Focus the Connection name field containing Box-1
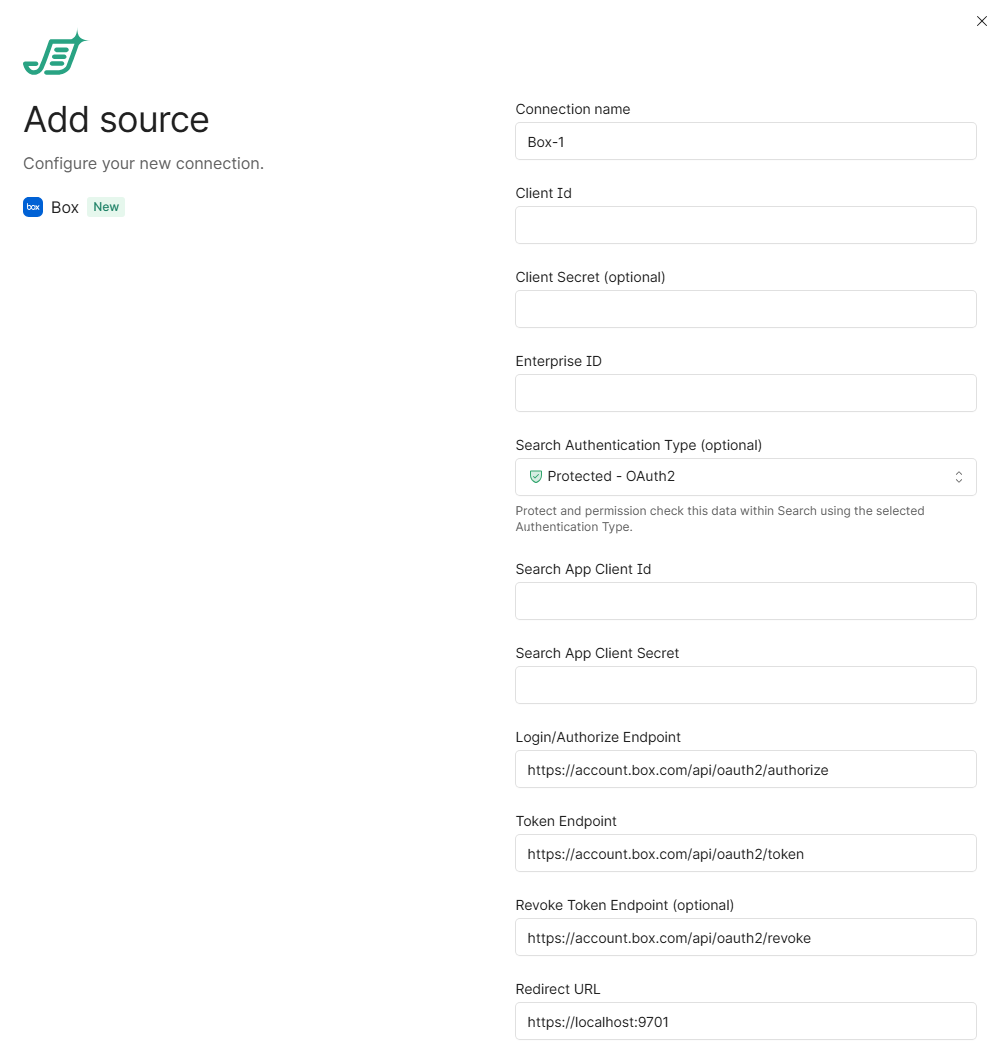The width and height of the screenshot is (1001, 1051). click(745, 141)
